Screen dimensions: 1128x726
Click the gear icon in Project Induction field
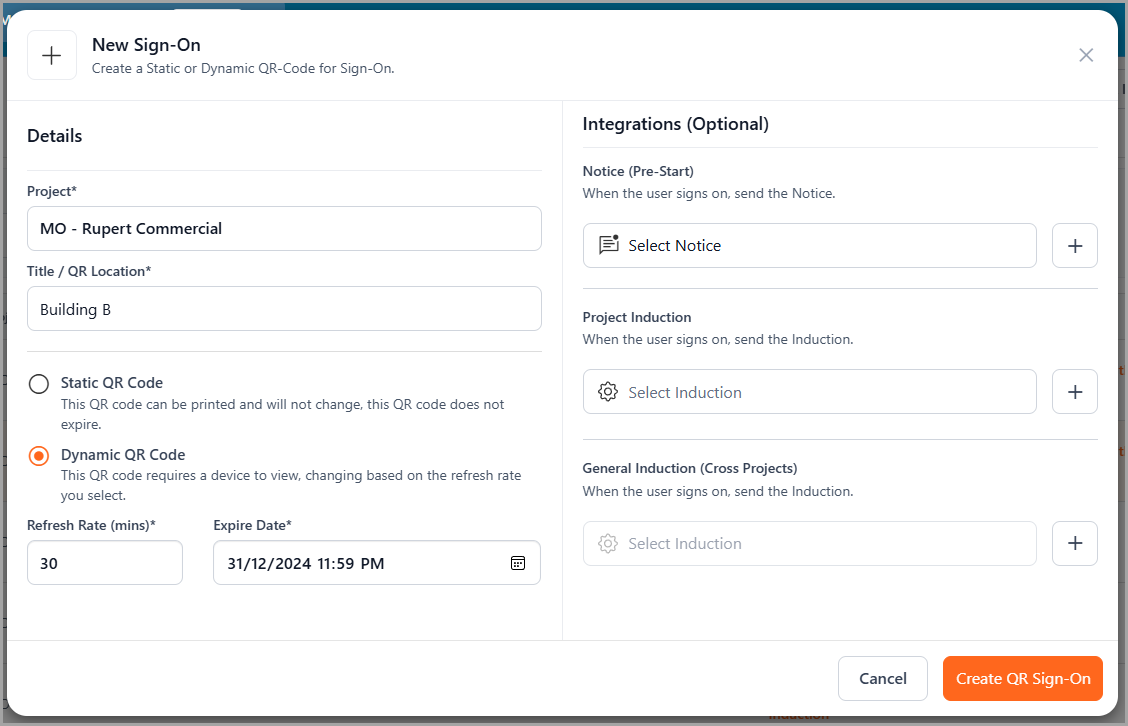point(608,392)
